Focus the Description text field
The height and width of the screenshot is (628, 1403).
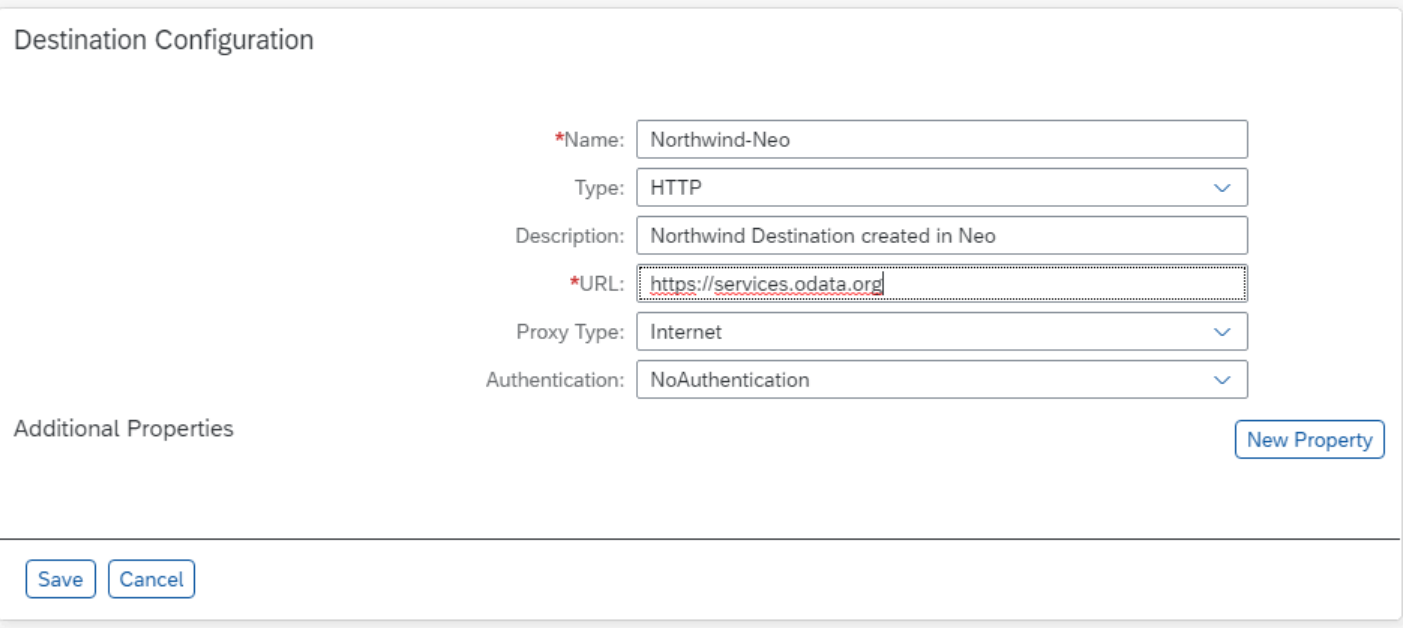[940, 236]
